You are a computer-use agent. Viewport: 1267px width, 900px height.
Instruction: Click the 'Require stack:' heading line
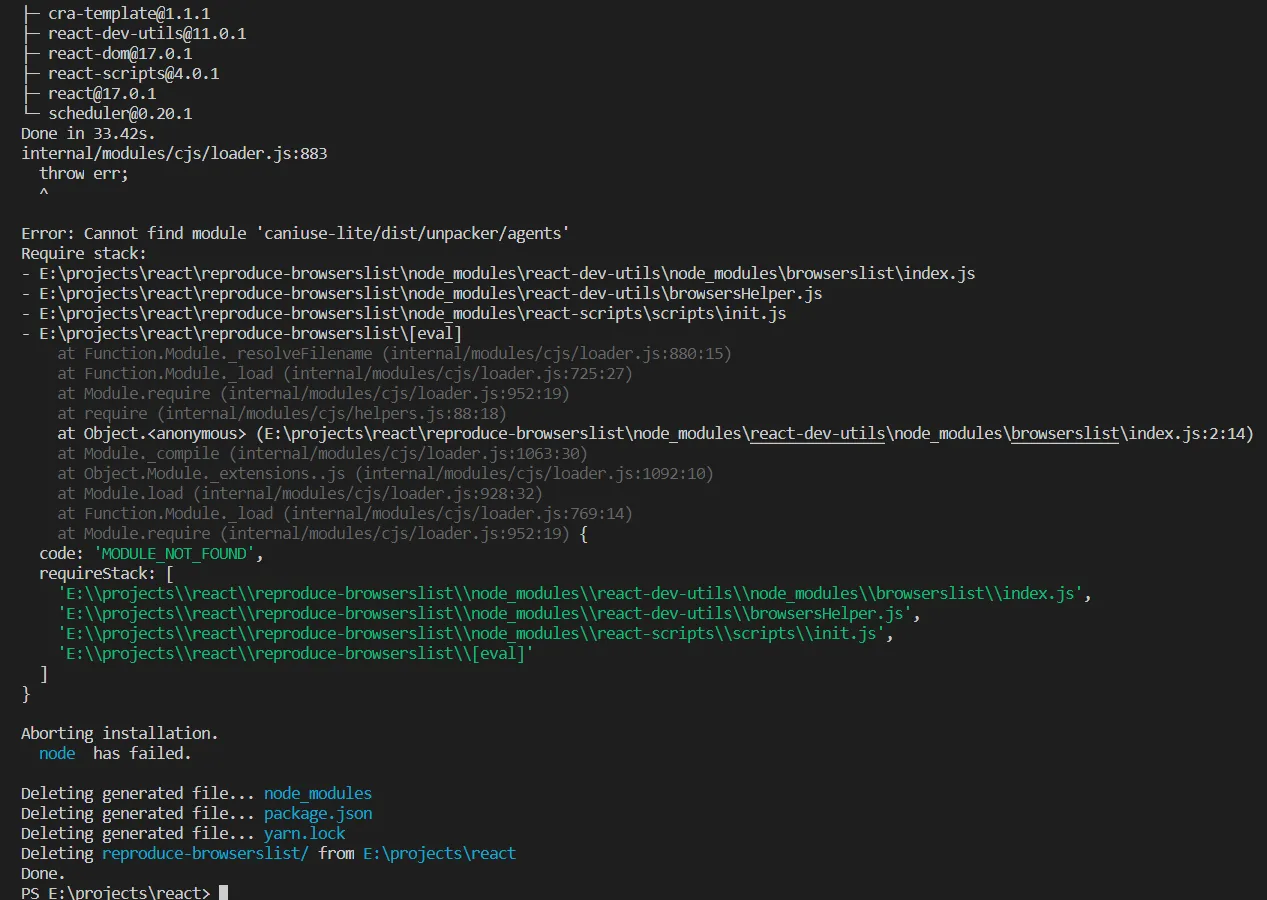click(84, 253)
